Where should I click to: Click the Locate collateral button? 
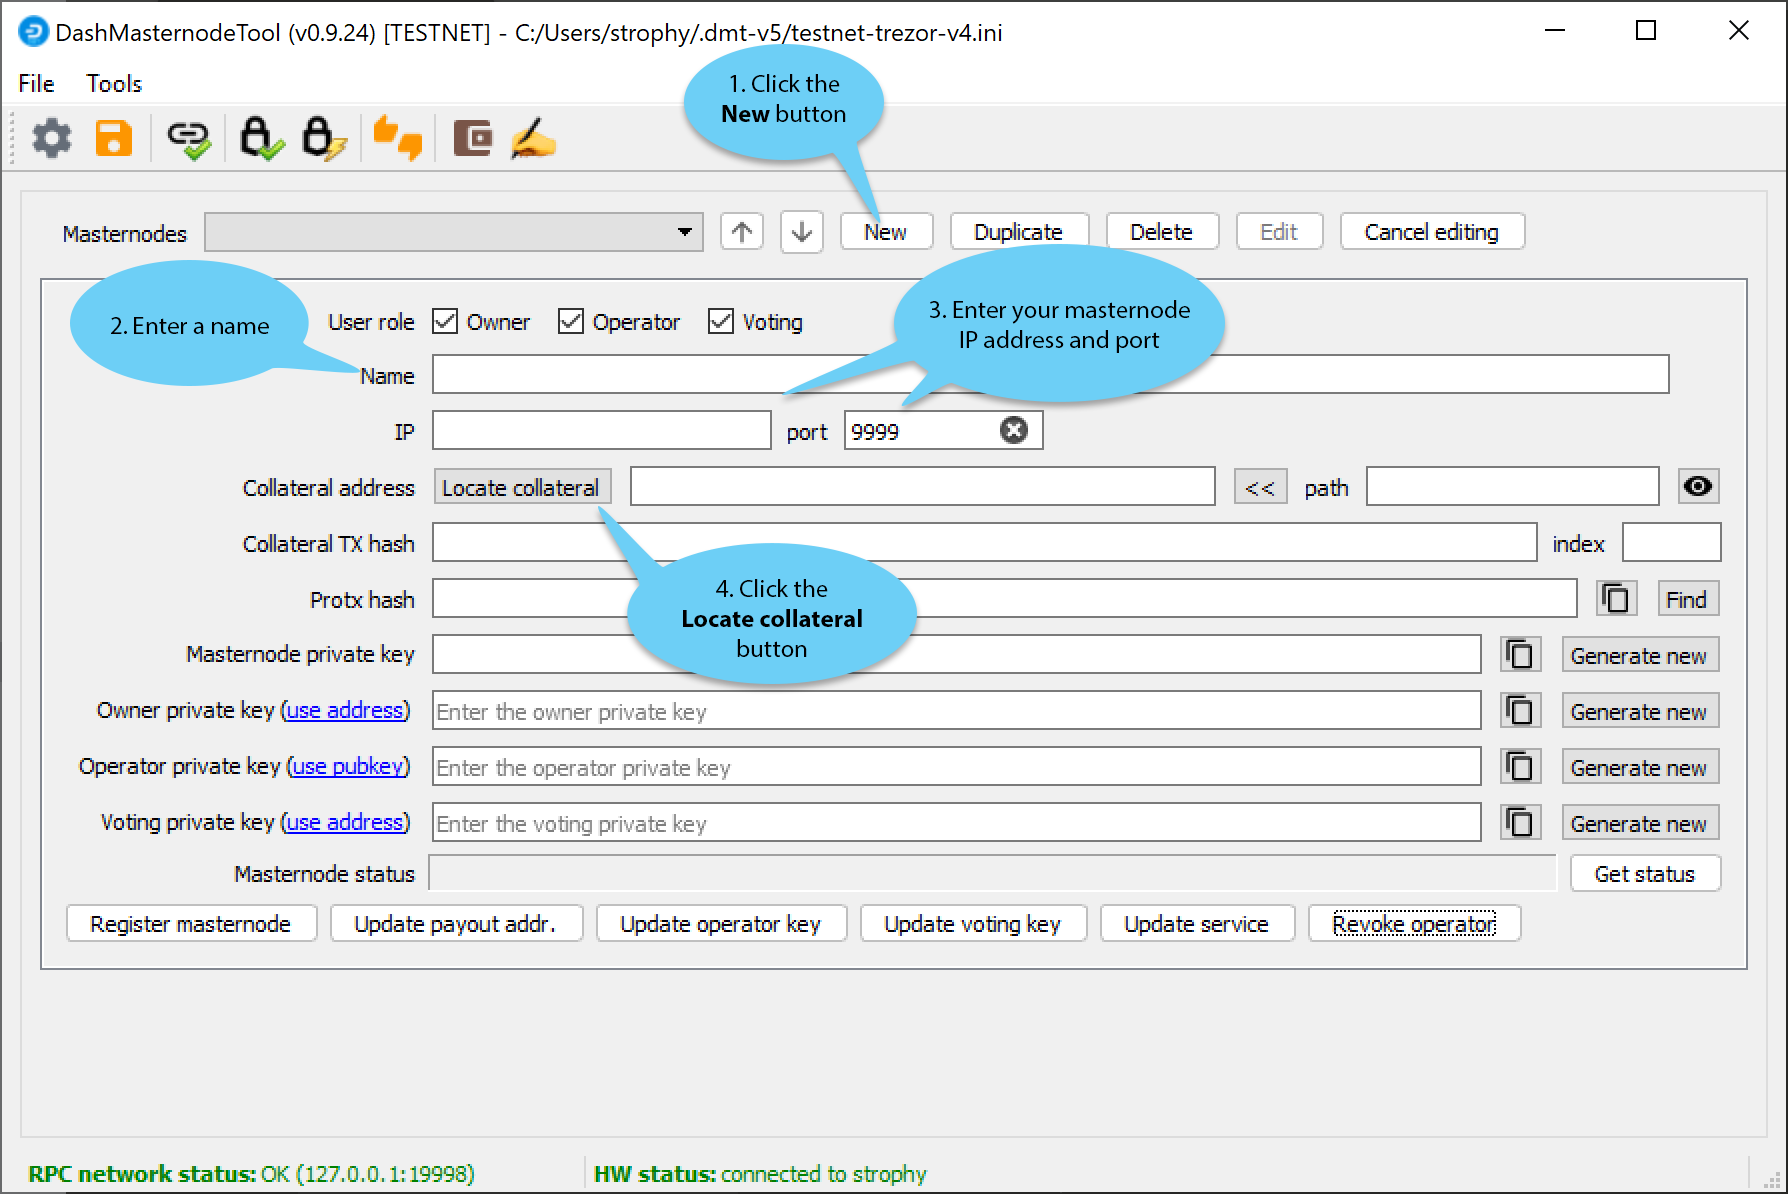pos(521,488)
